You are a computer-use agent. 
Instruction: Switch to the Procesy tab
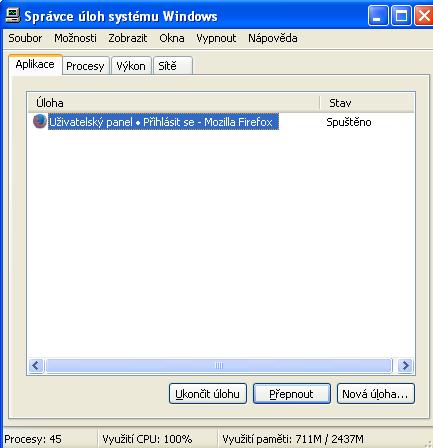click(x=85, y=66)
